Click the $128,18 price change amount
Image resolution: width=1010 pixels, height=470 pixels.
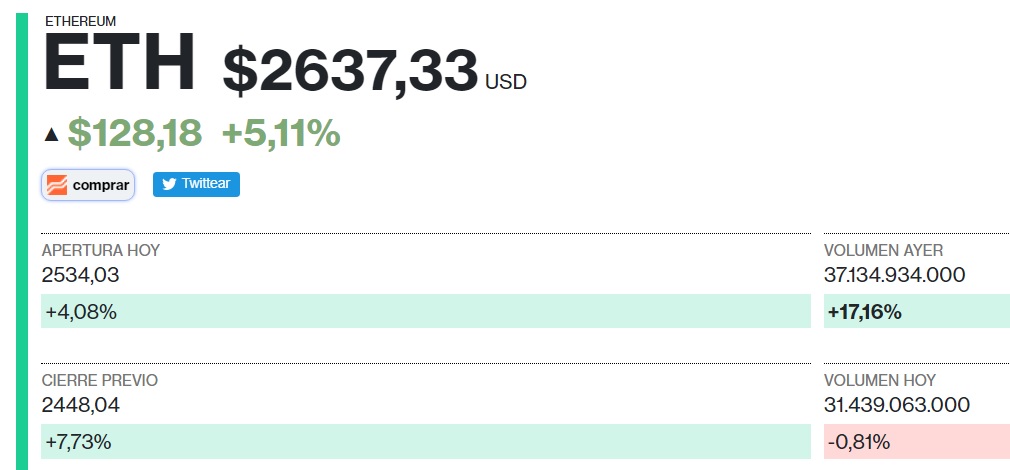click(x=134, y=133)
